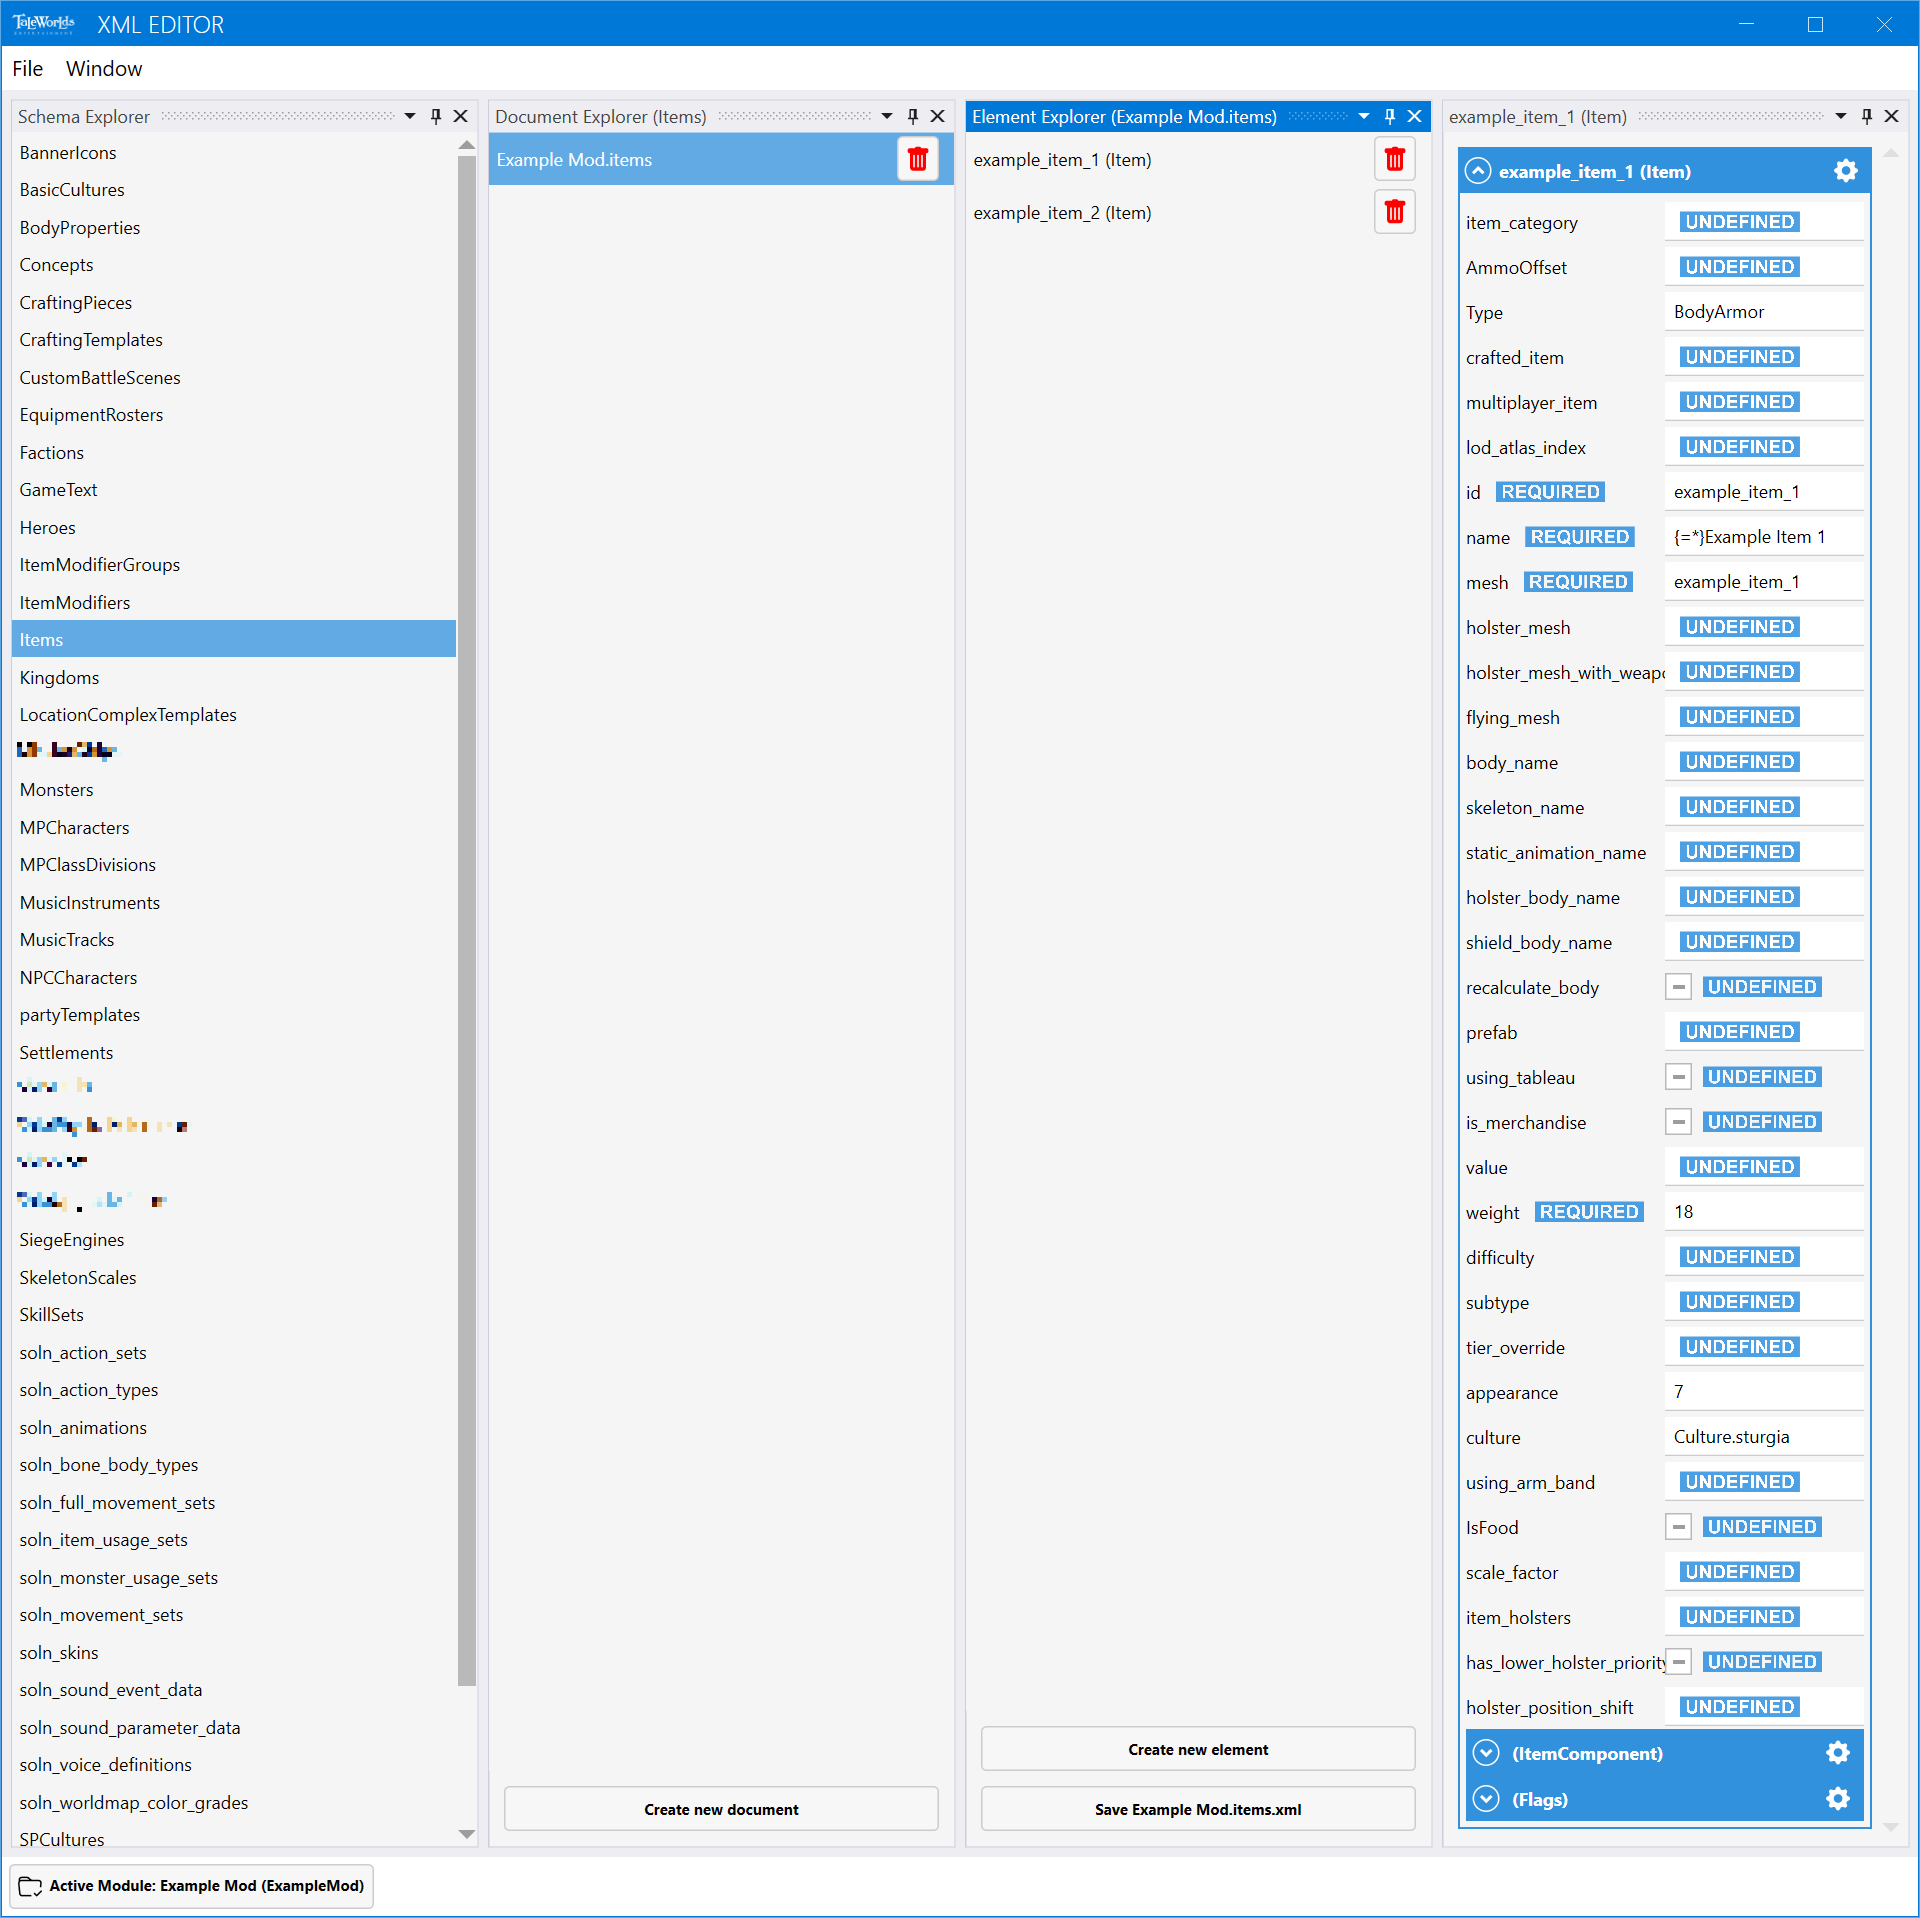Select NPCCharacters schema
This screenshot has width=1920, height=1918.
click(x=234, y=977)
